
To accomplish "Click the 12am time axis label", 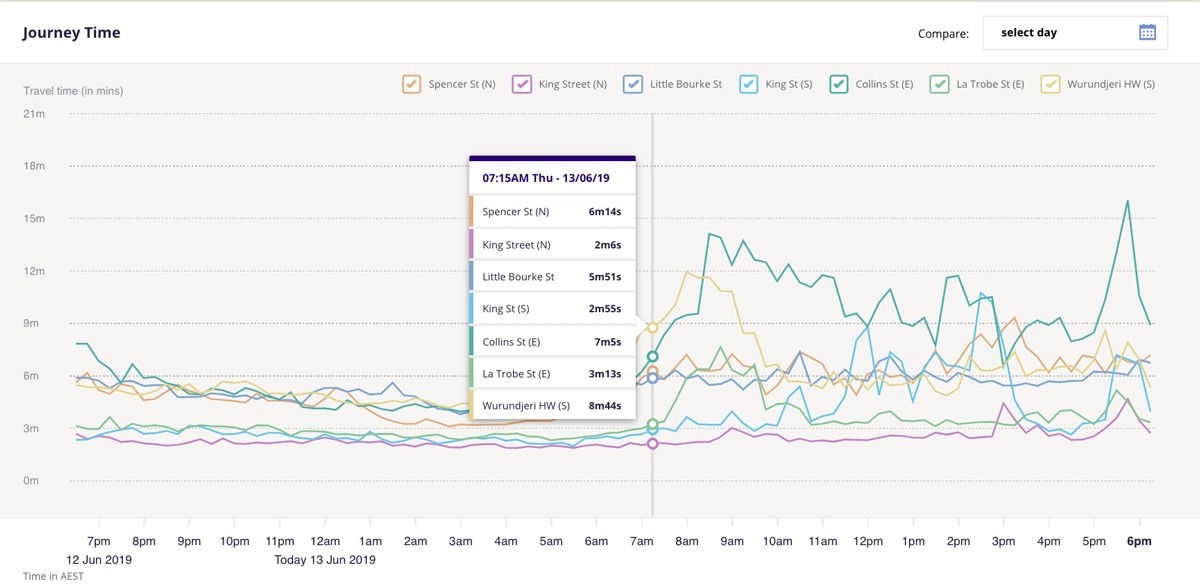I will 325,541.
